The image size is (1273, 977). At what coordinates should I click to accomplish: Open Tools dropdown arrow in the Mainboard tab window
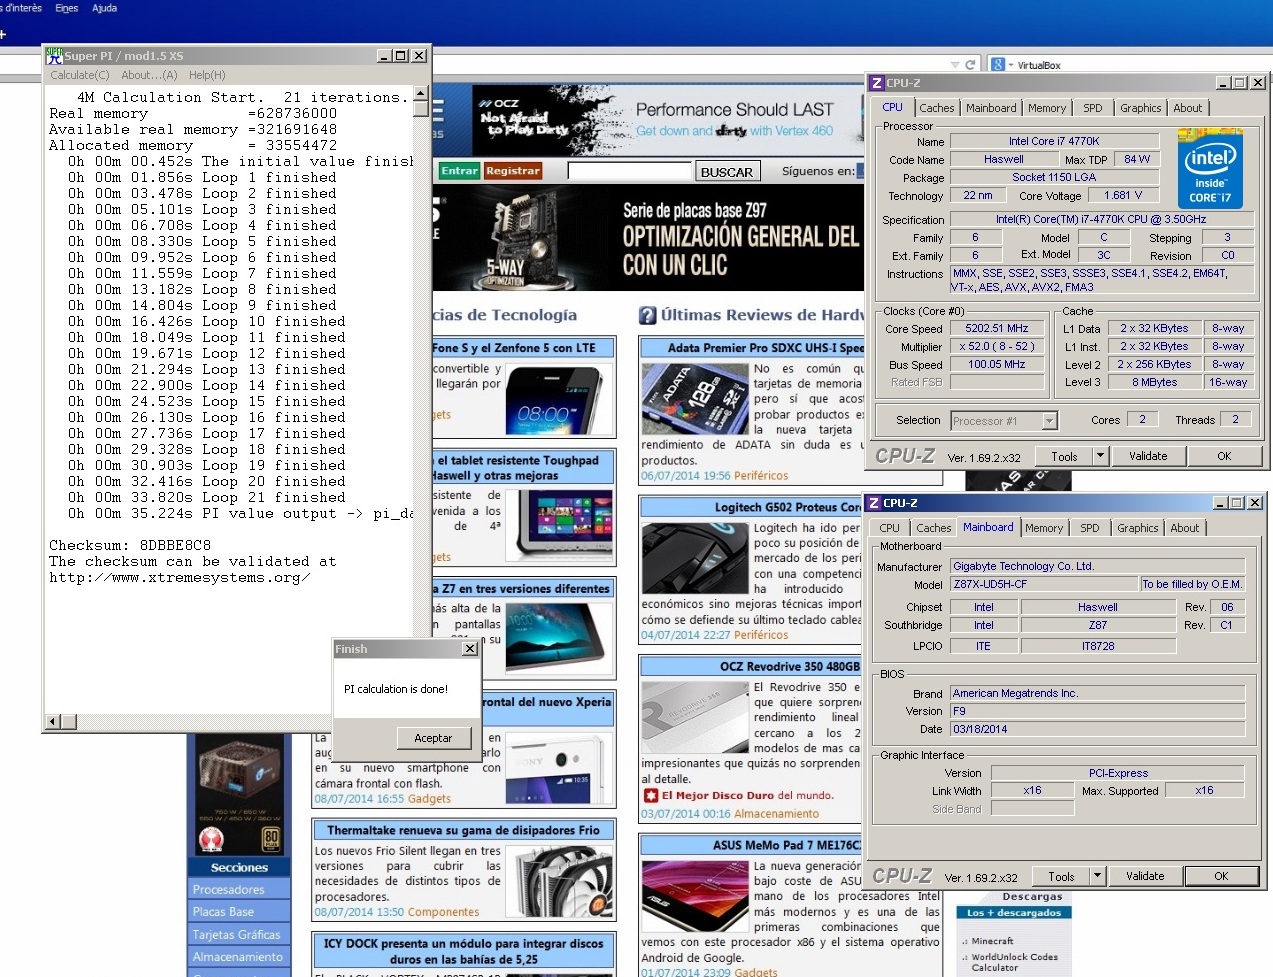pyautogui.click(x=1097, y=876)
